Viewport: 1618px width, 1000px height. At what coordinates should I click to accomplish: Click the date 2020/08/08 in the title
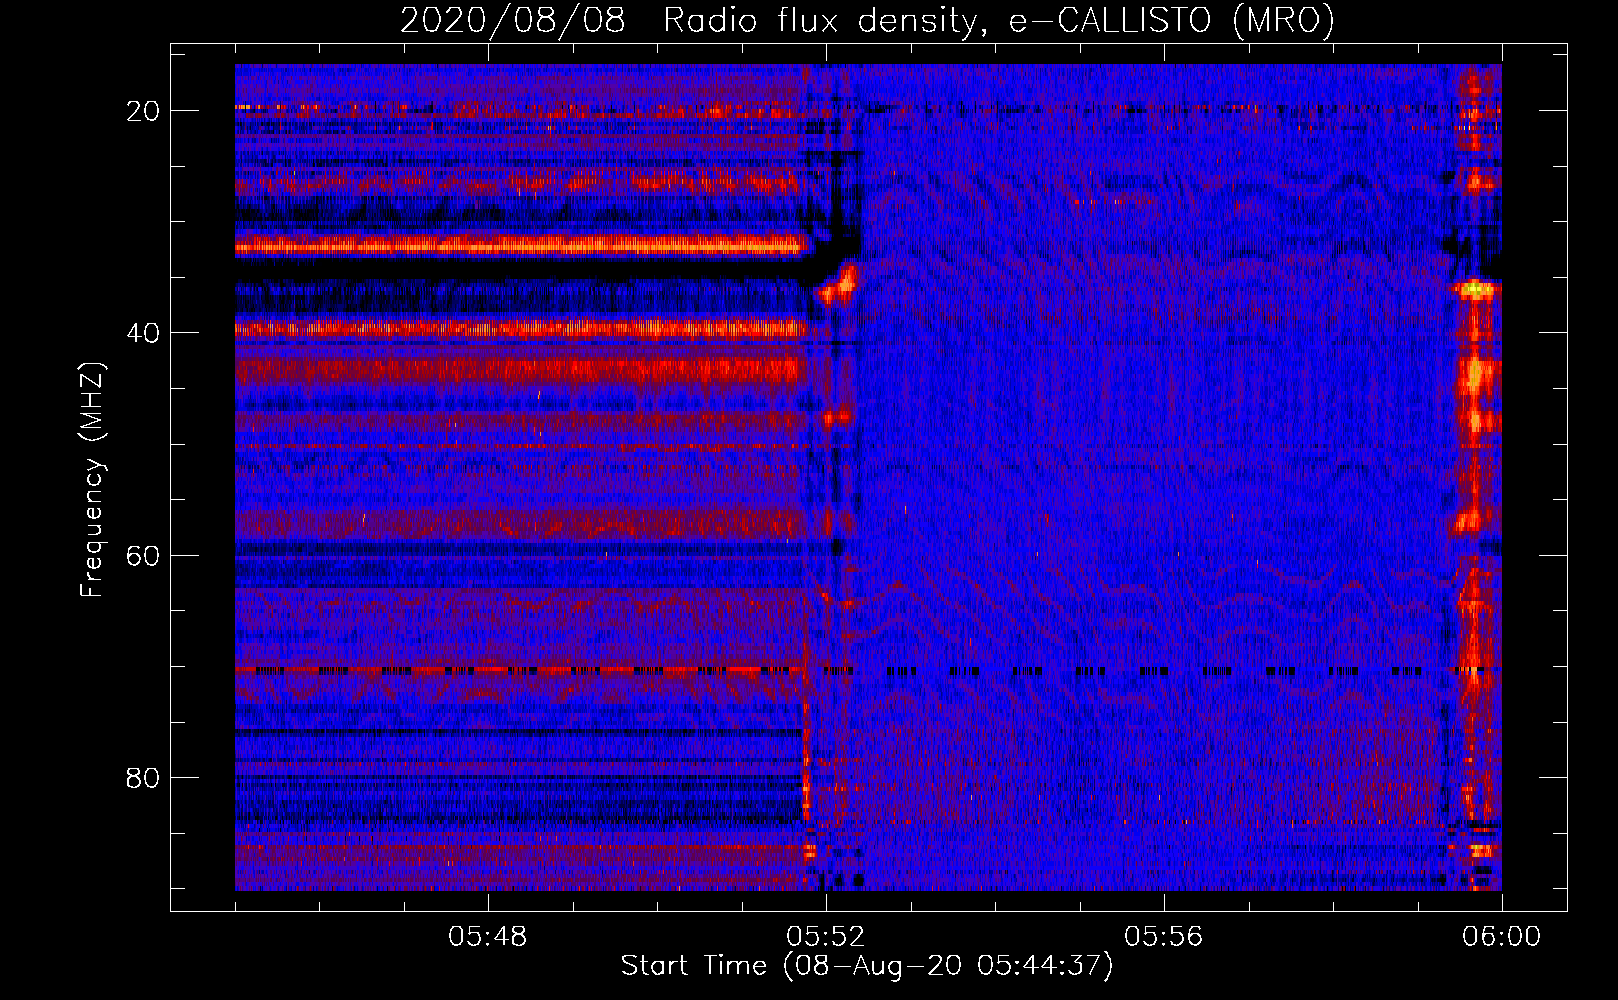pos(513,20)
